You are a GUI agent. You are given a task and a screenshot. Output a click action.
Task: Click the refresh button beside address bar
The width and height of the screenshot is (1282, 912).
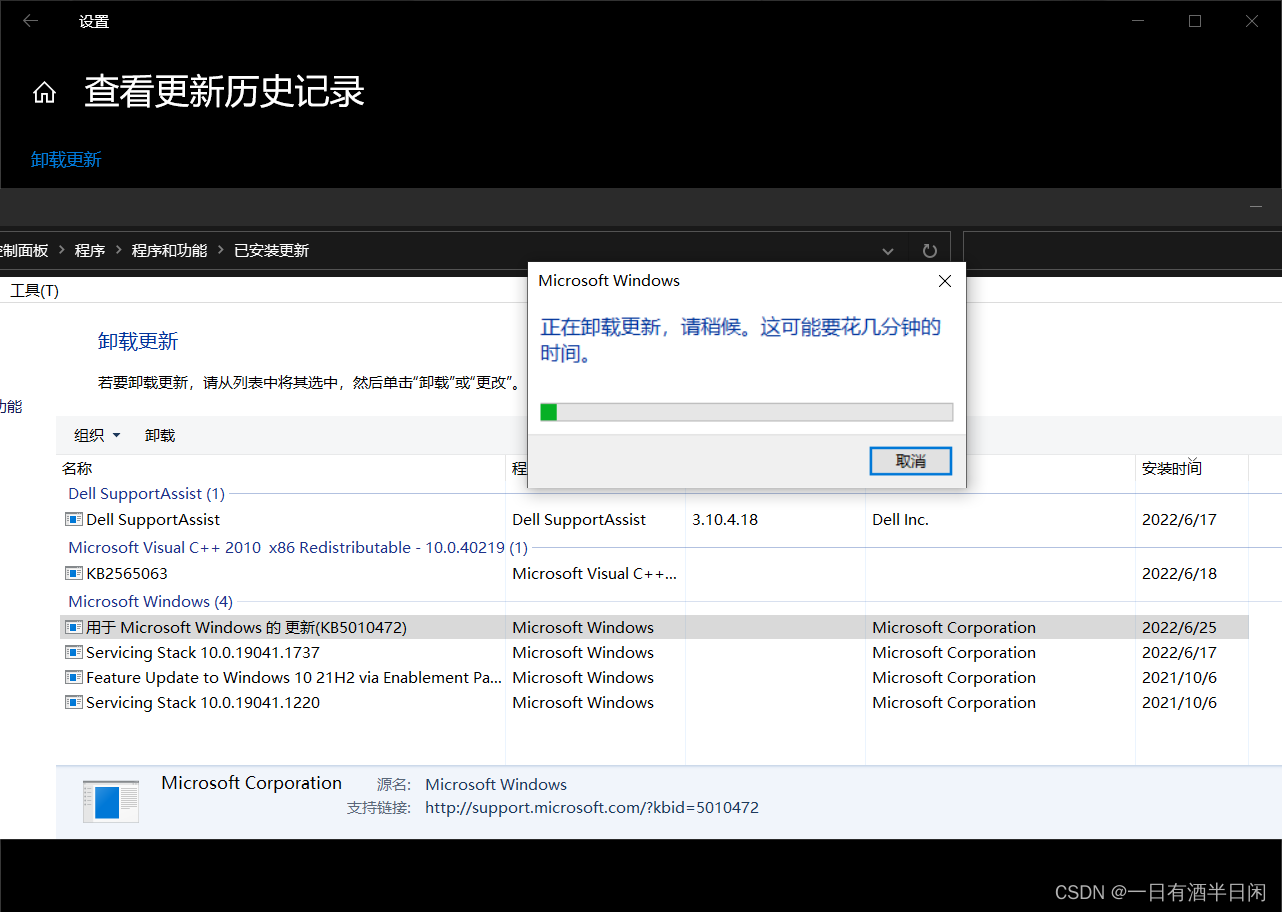[930, 250]
